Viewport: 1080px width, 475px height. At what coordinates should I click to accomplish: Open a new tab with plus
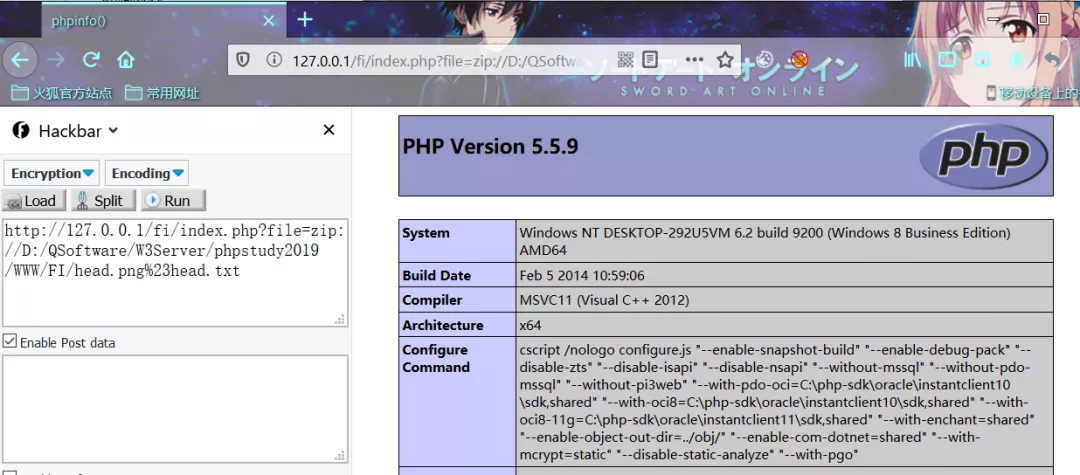click(x=304, y=20)
